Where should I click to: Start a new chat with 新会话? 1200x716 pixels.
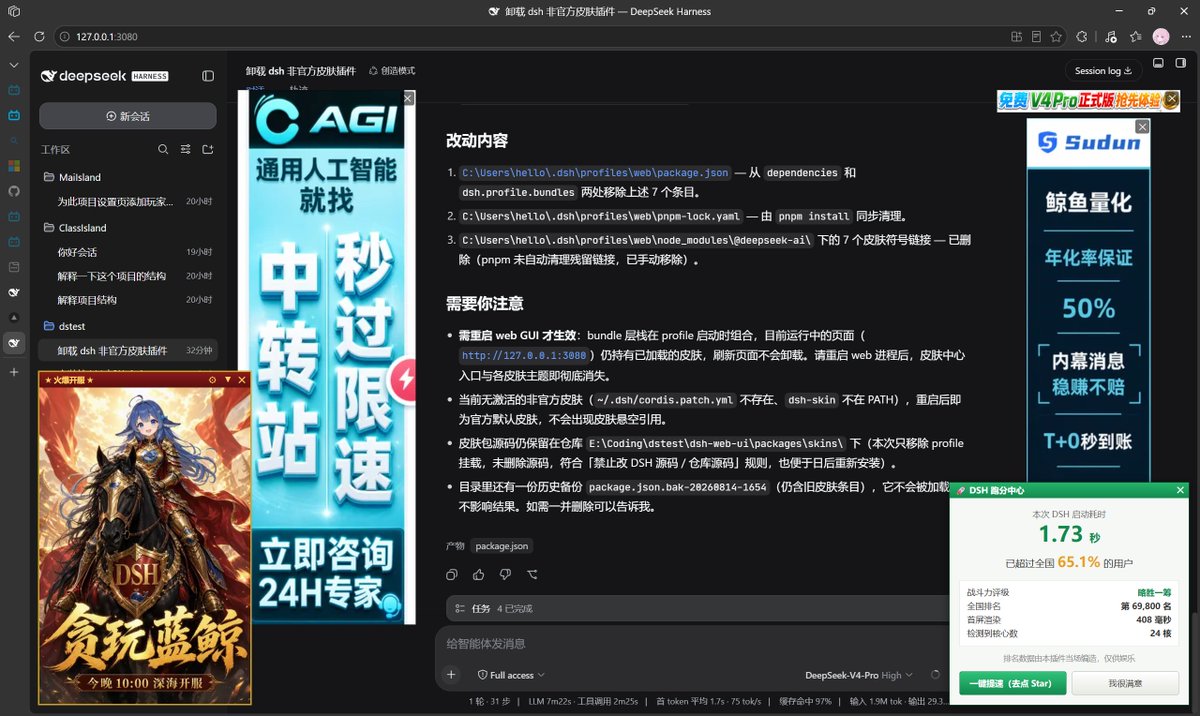click(x=128, y=116)
